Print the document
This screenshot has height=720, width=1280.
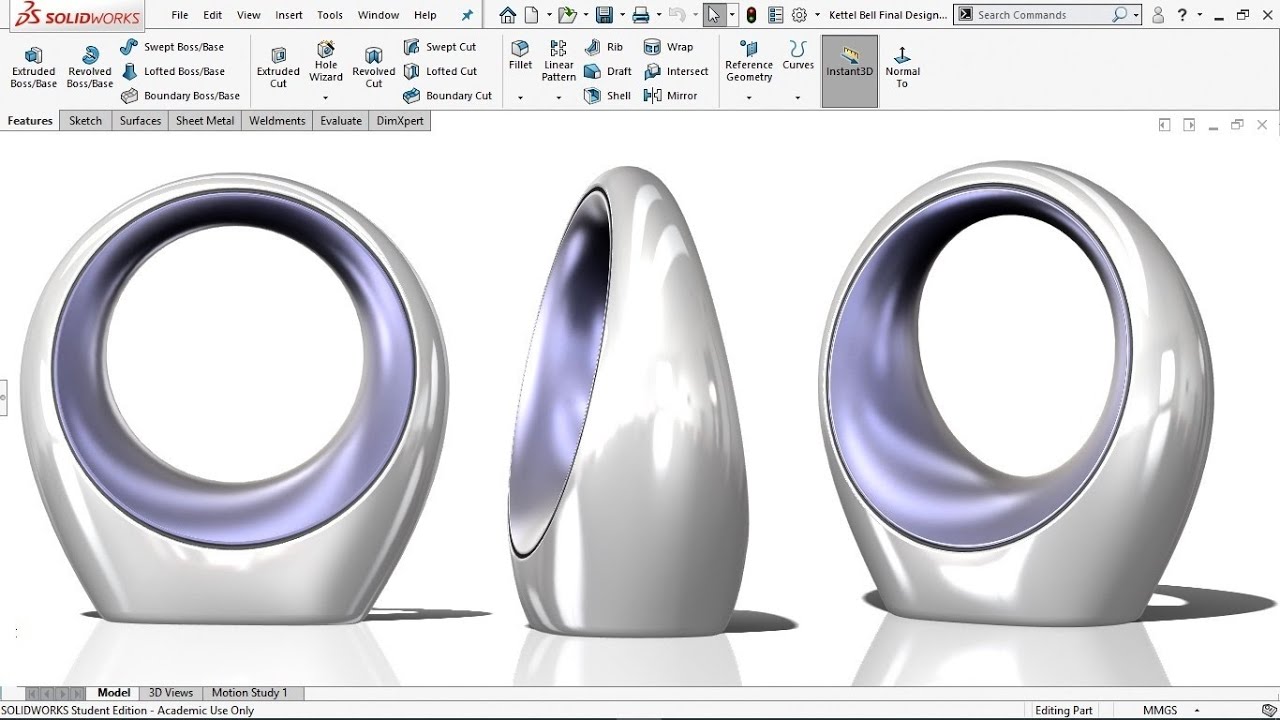pos(641,15)
